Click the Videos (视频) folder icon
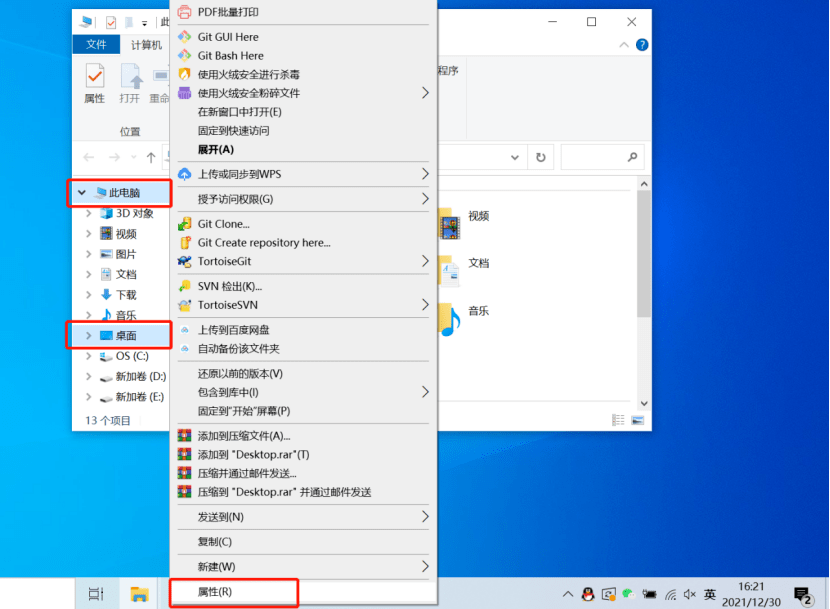Viewport: 830px width, 609px height. coord(449,223)
